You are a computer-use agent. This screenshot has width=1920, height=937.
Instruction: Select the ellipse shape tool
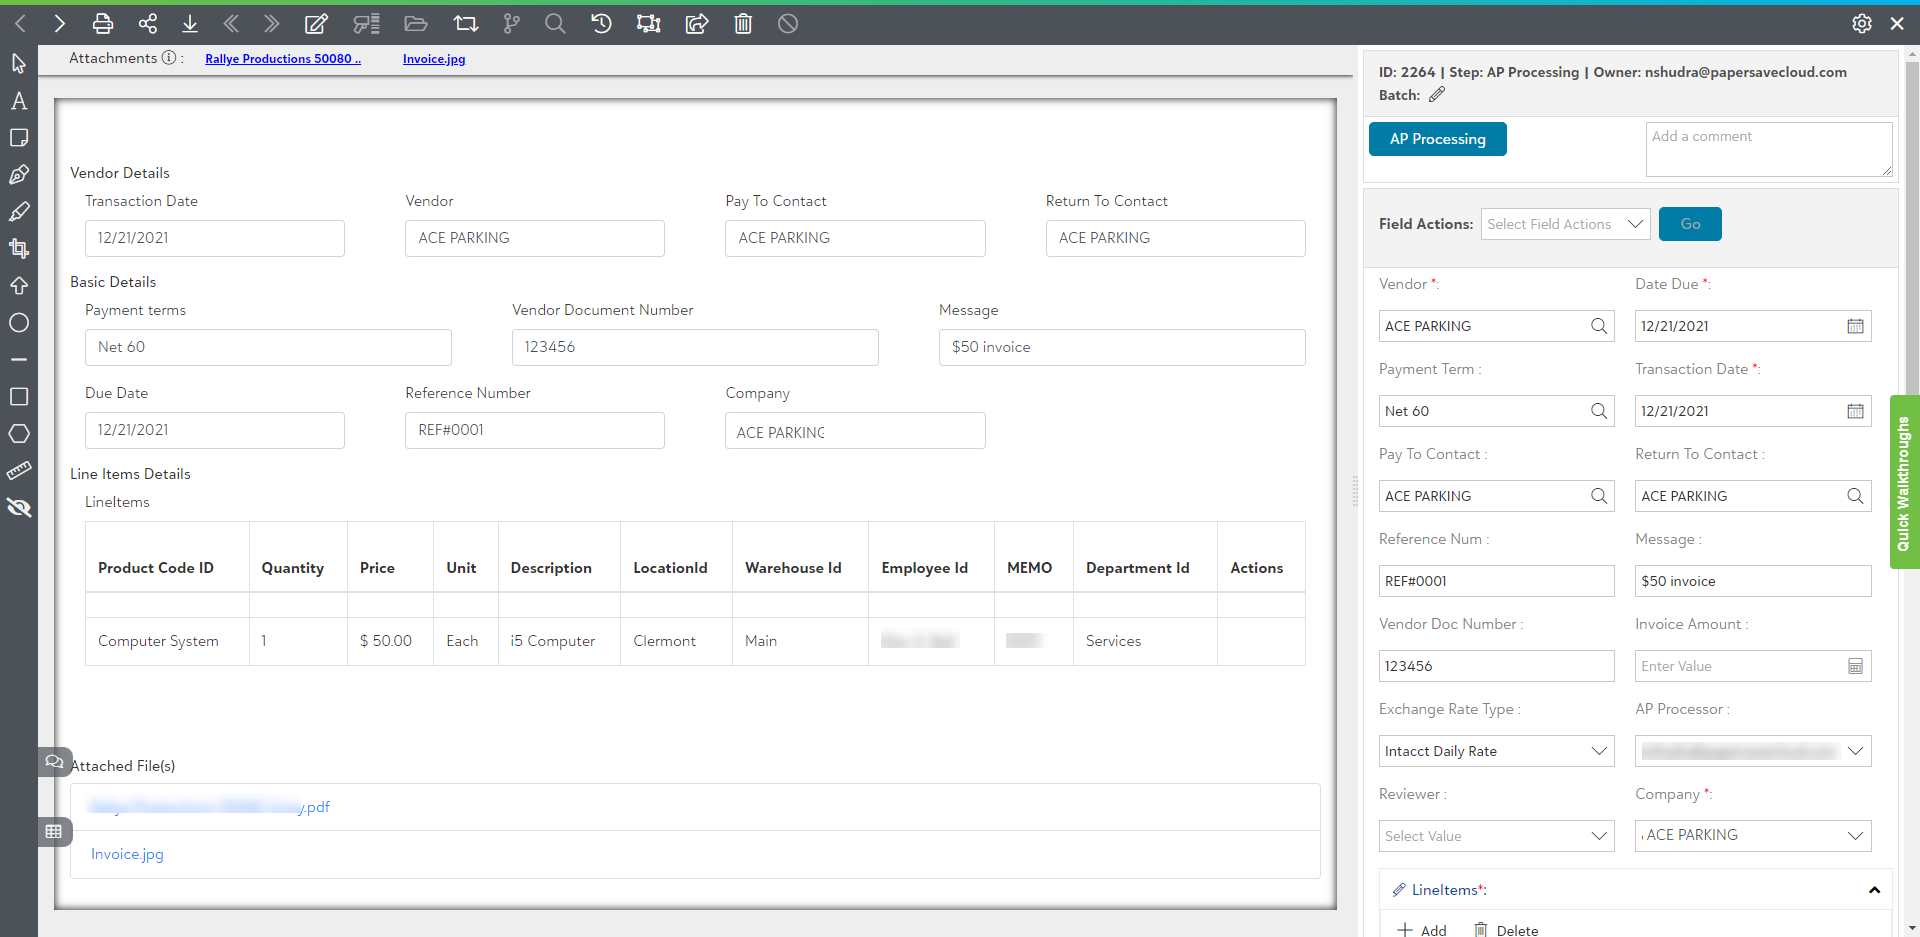(x=19, y=323)
